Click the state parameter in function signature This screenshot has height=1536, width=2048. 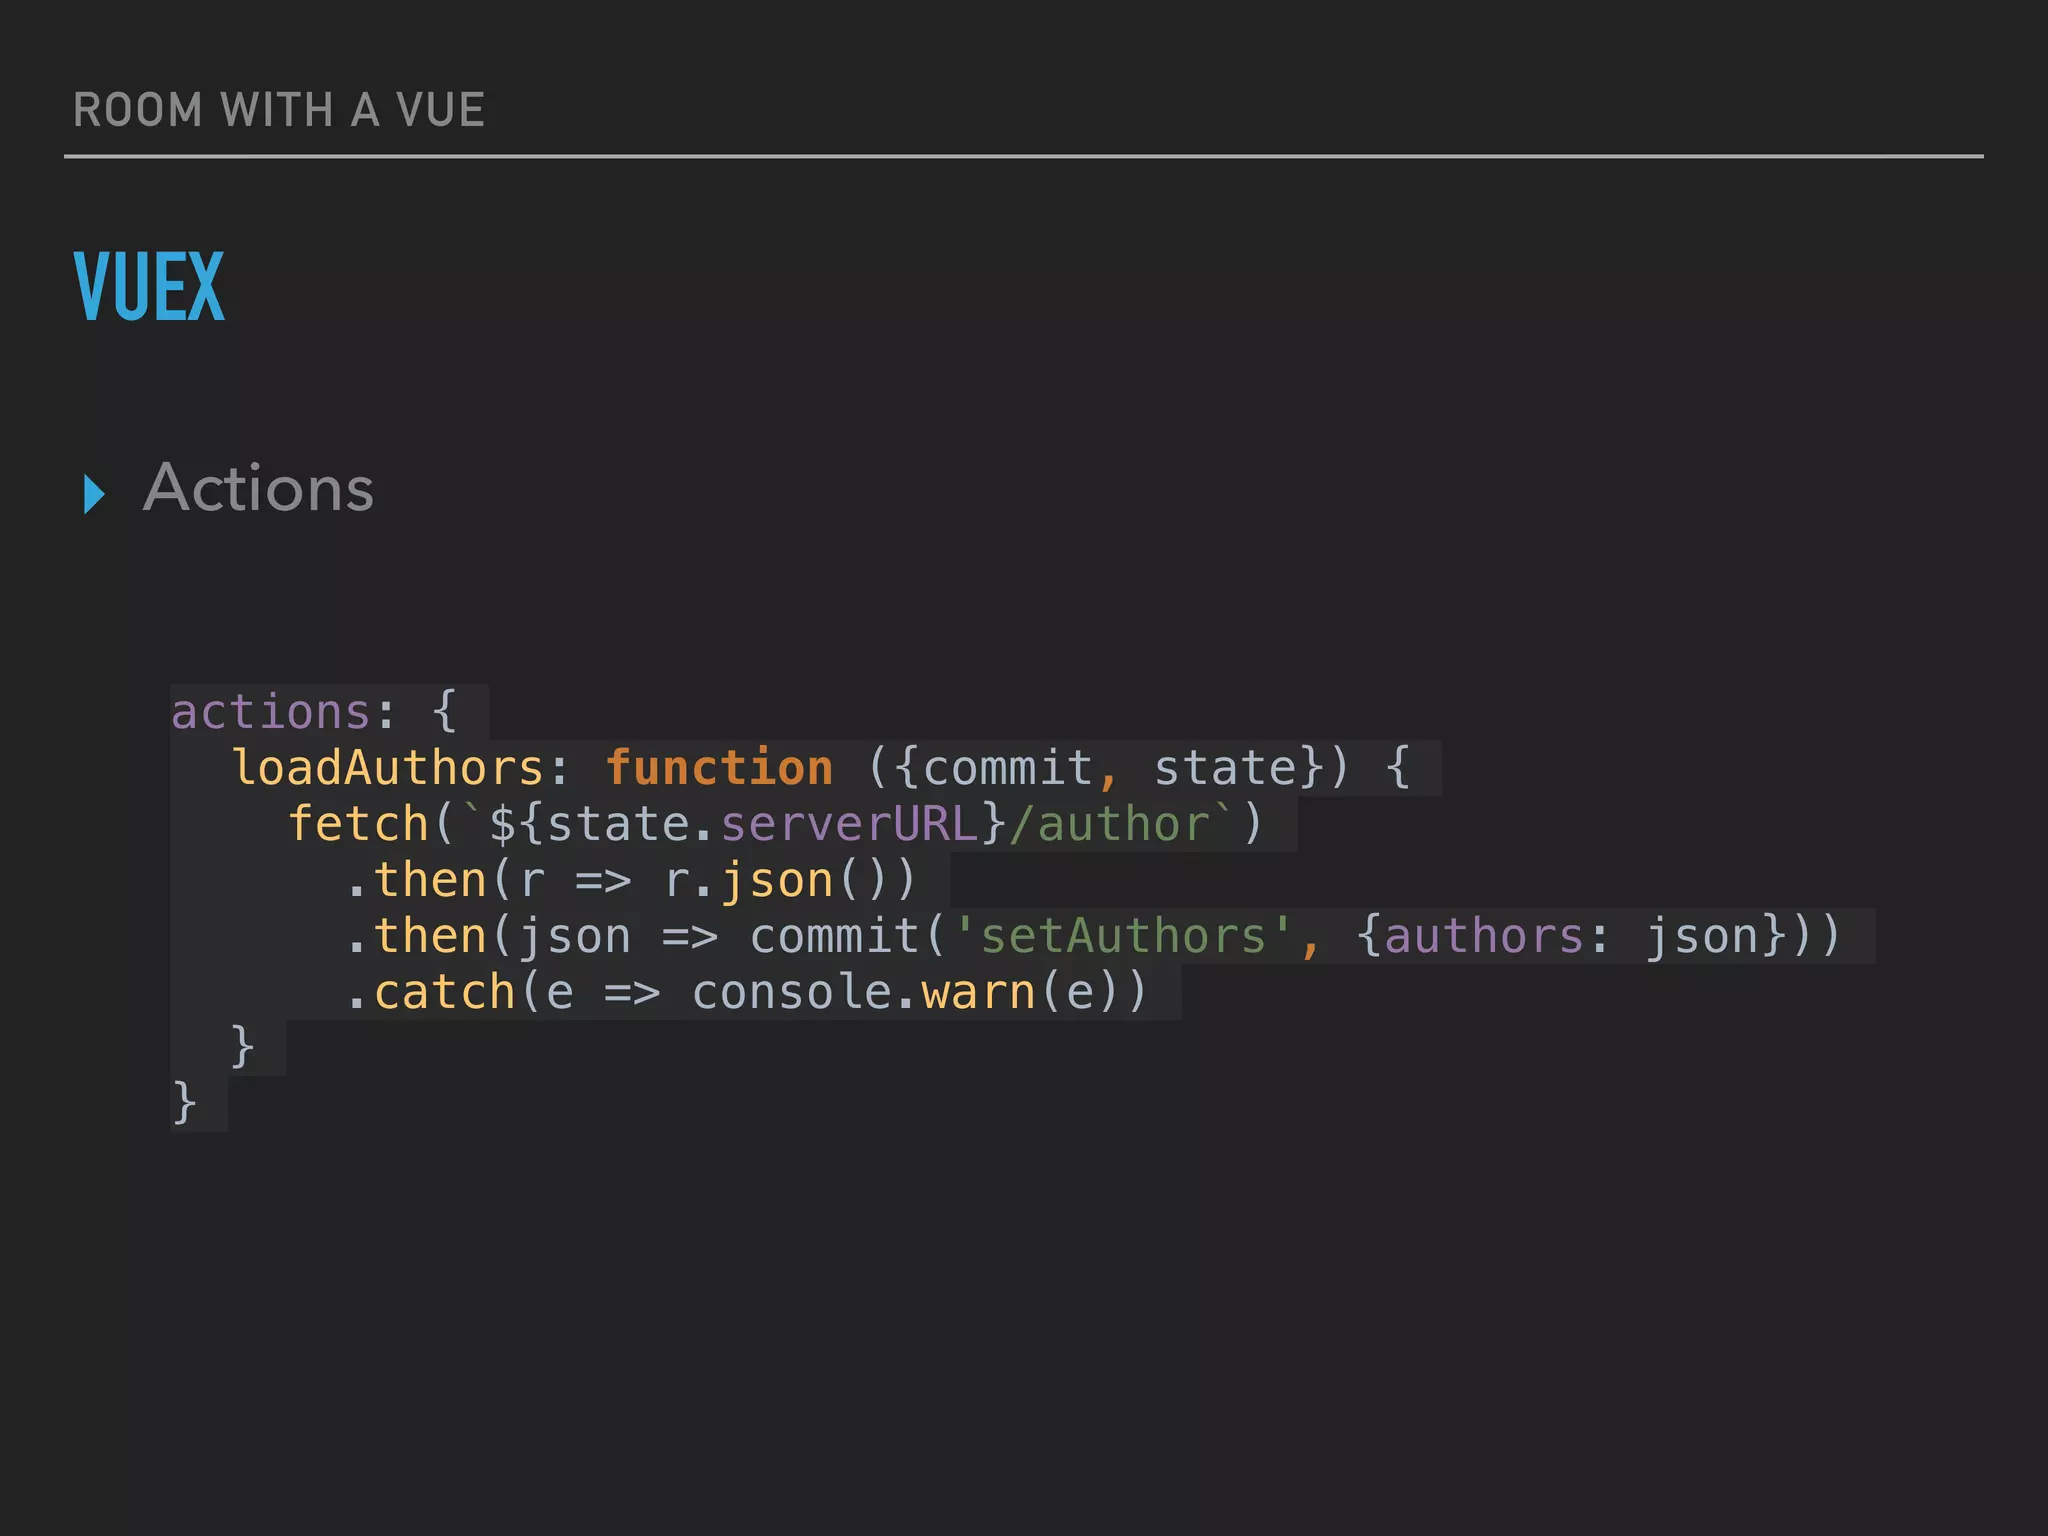click(1226, 768)
